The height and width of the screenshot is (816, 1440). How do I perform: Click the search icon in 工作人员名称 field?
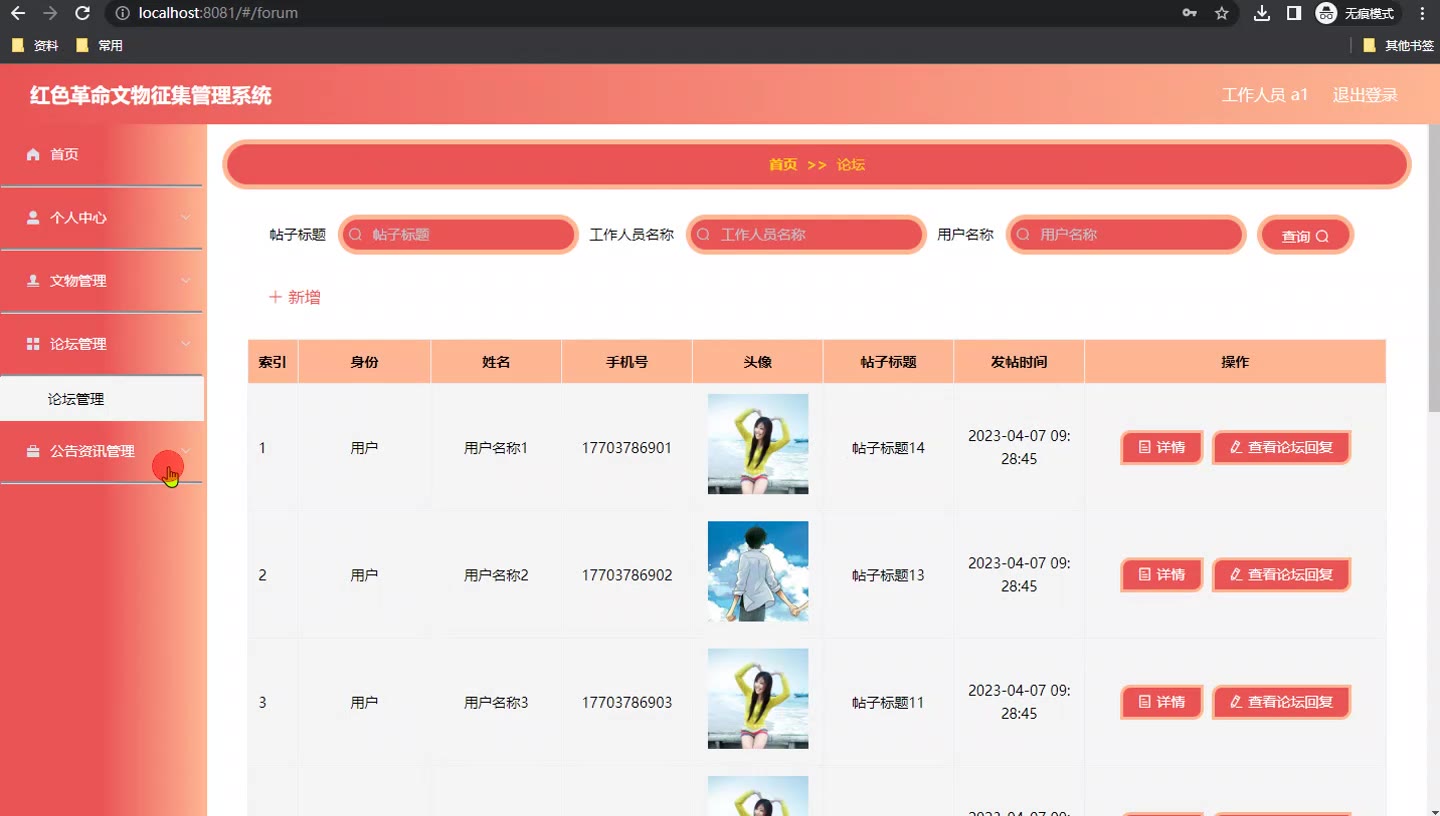(x=703, y=234)
